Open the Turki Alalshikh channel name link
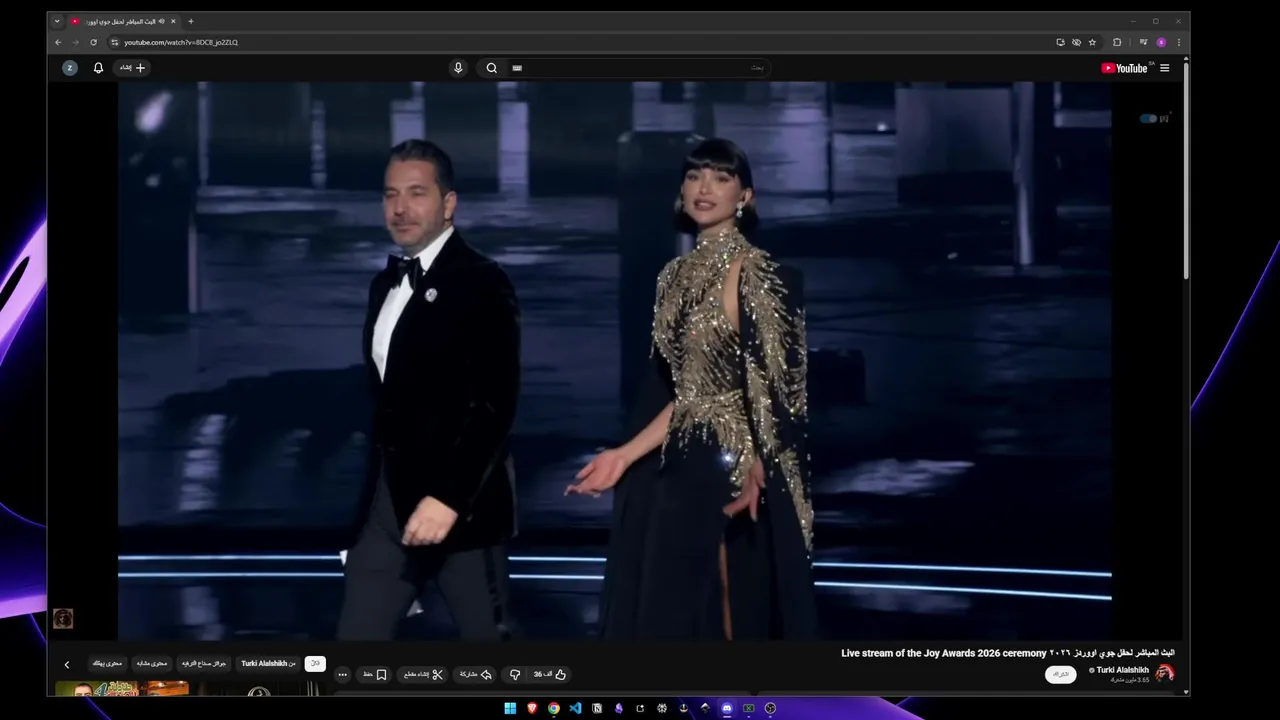Screen dimensions: 1280x720 [1122, 670]
